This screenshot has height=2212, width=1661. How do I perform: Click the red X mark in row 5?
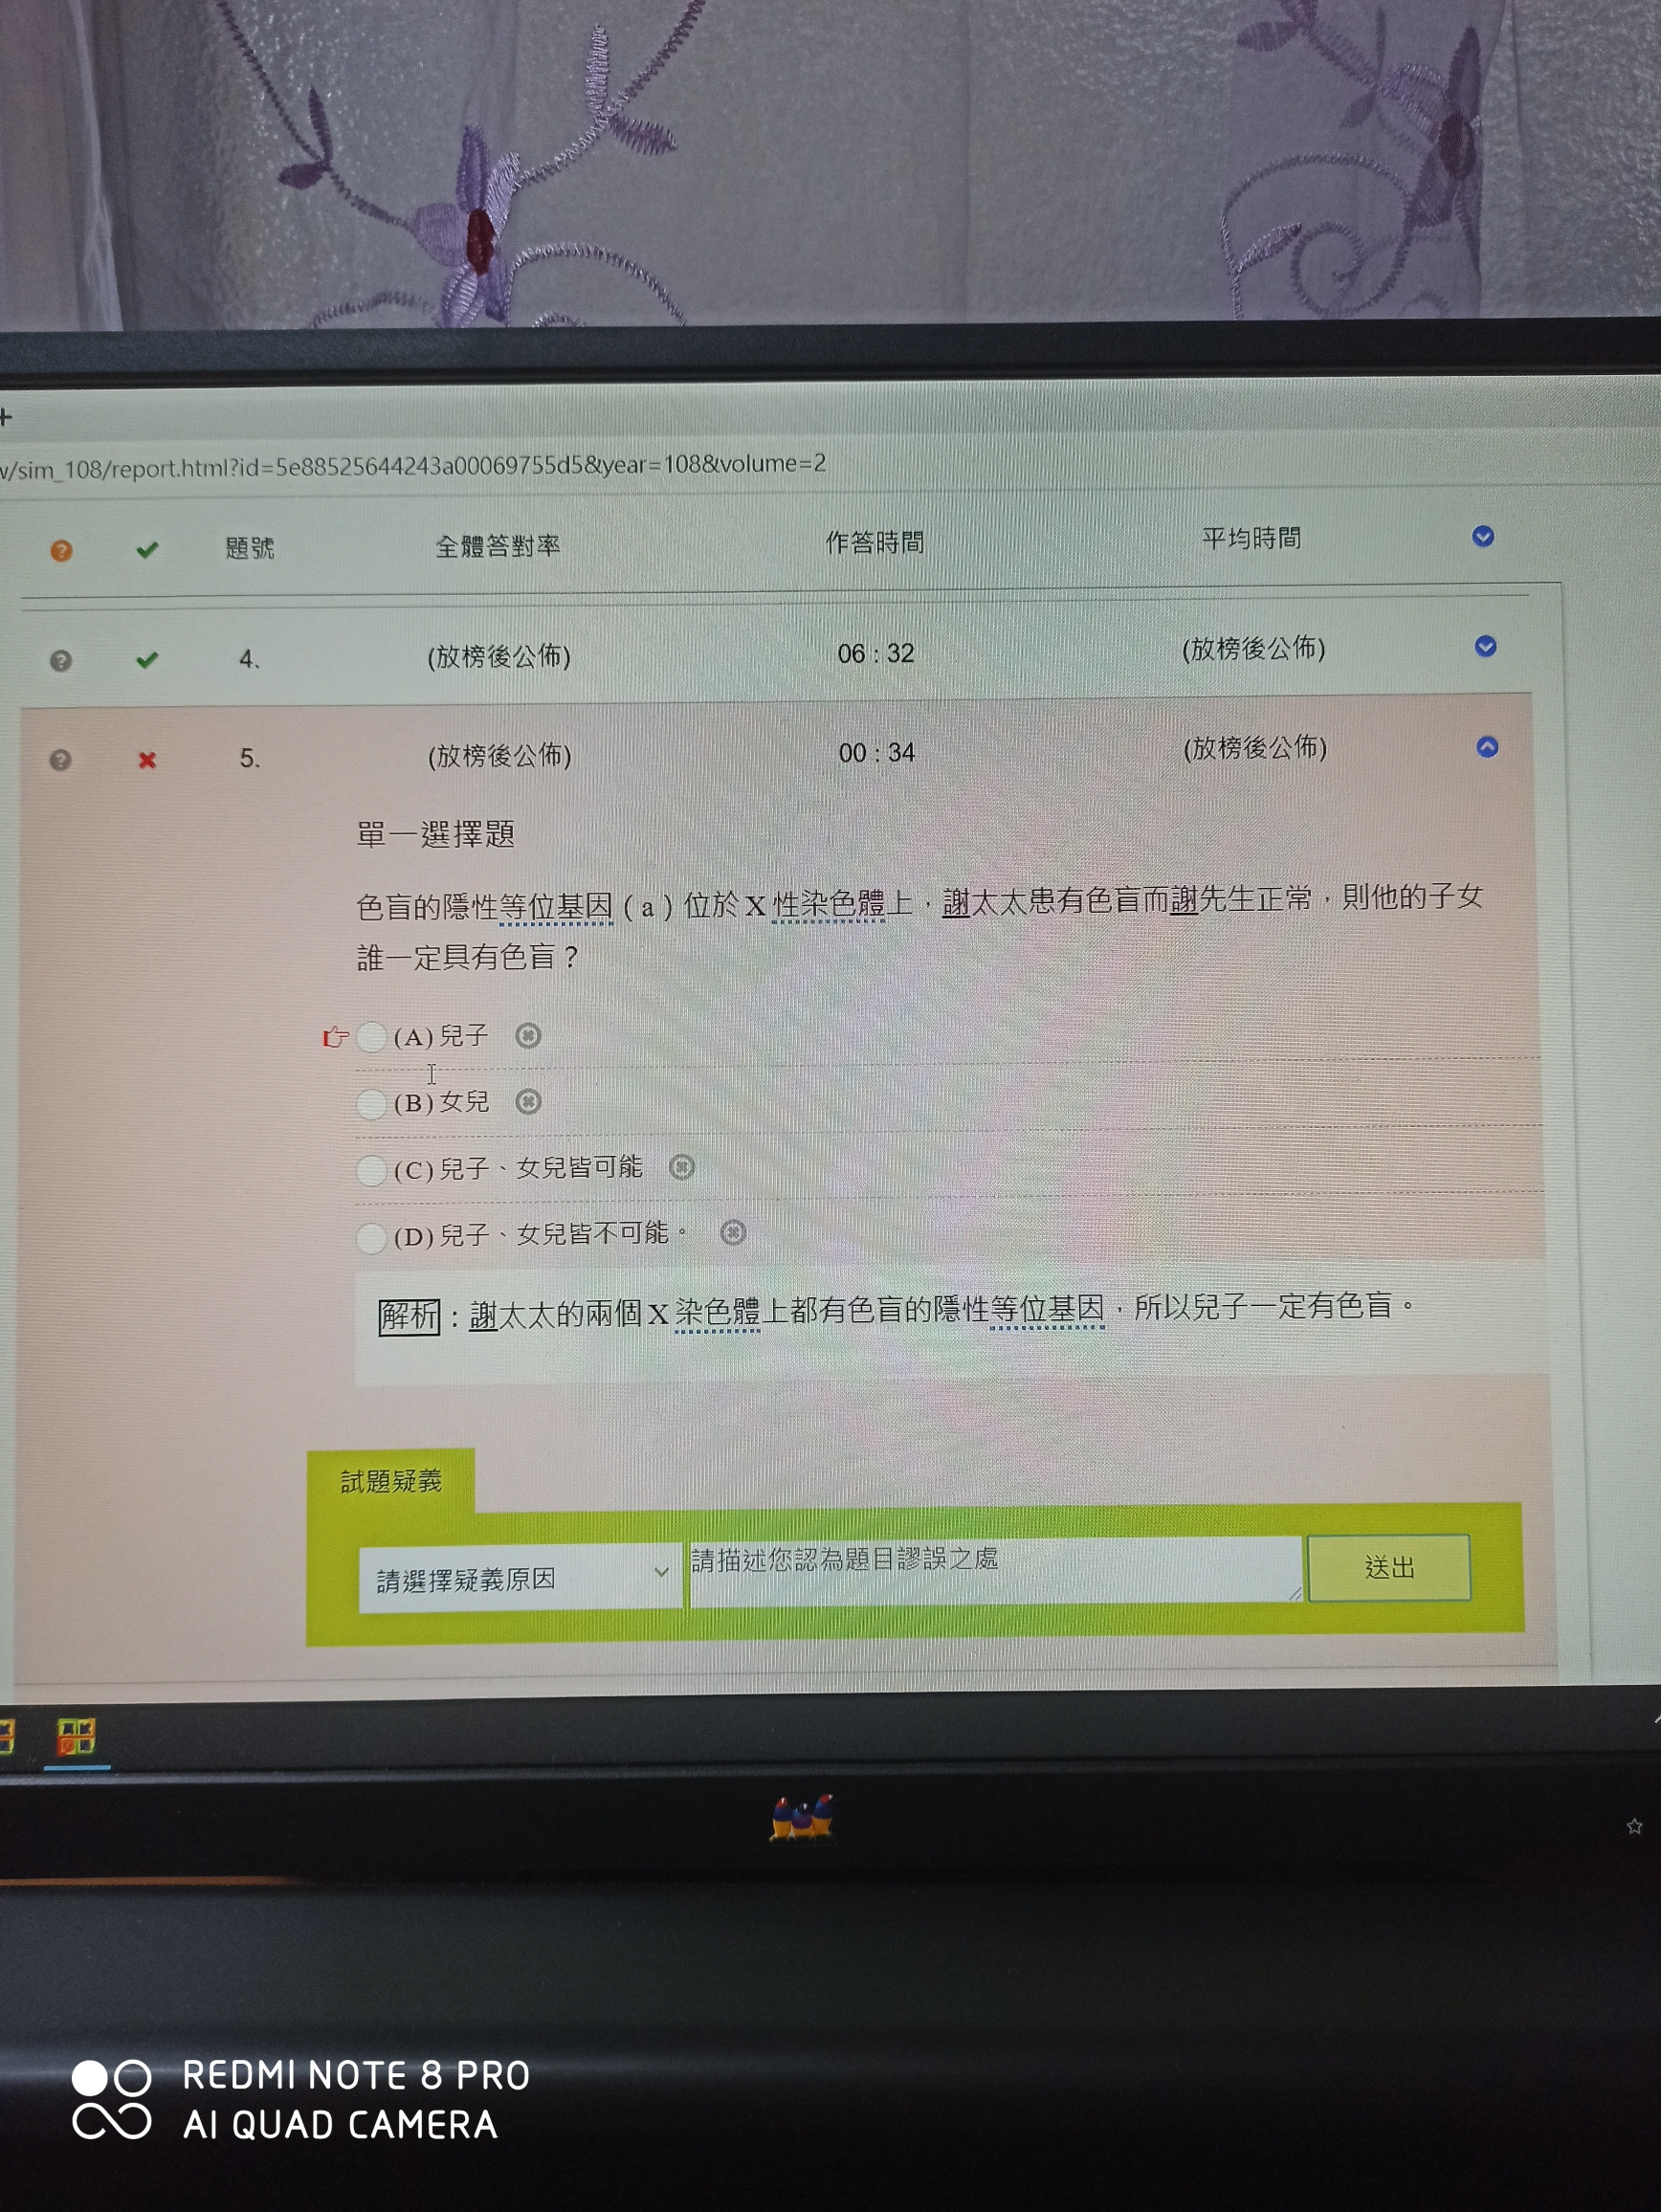[x=147, y=760]
